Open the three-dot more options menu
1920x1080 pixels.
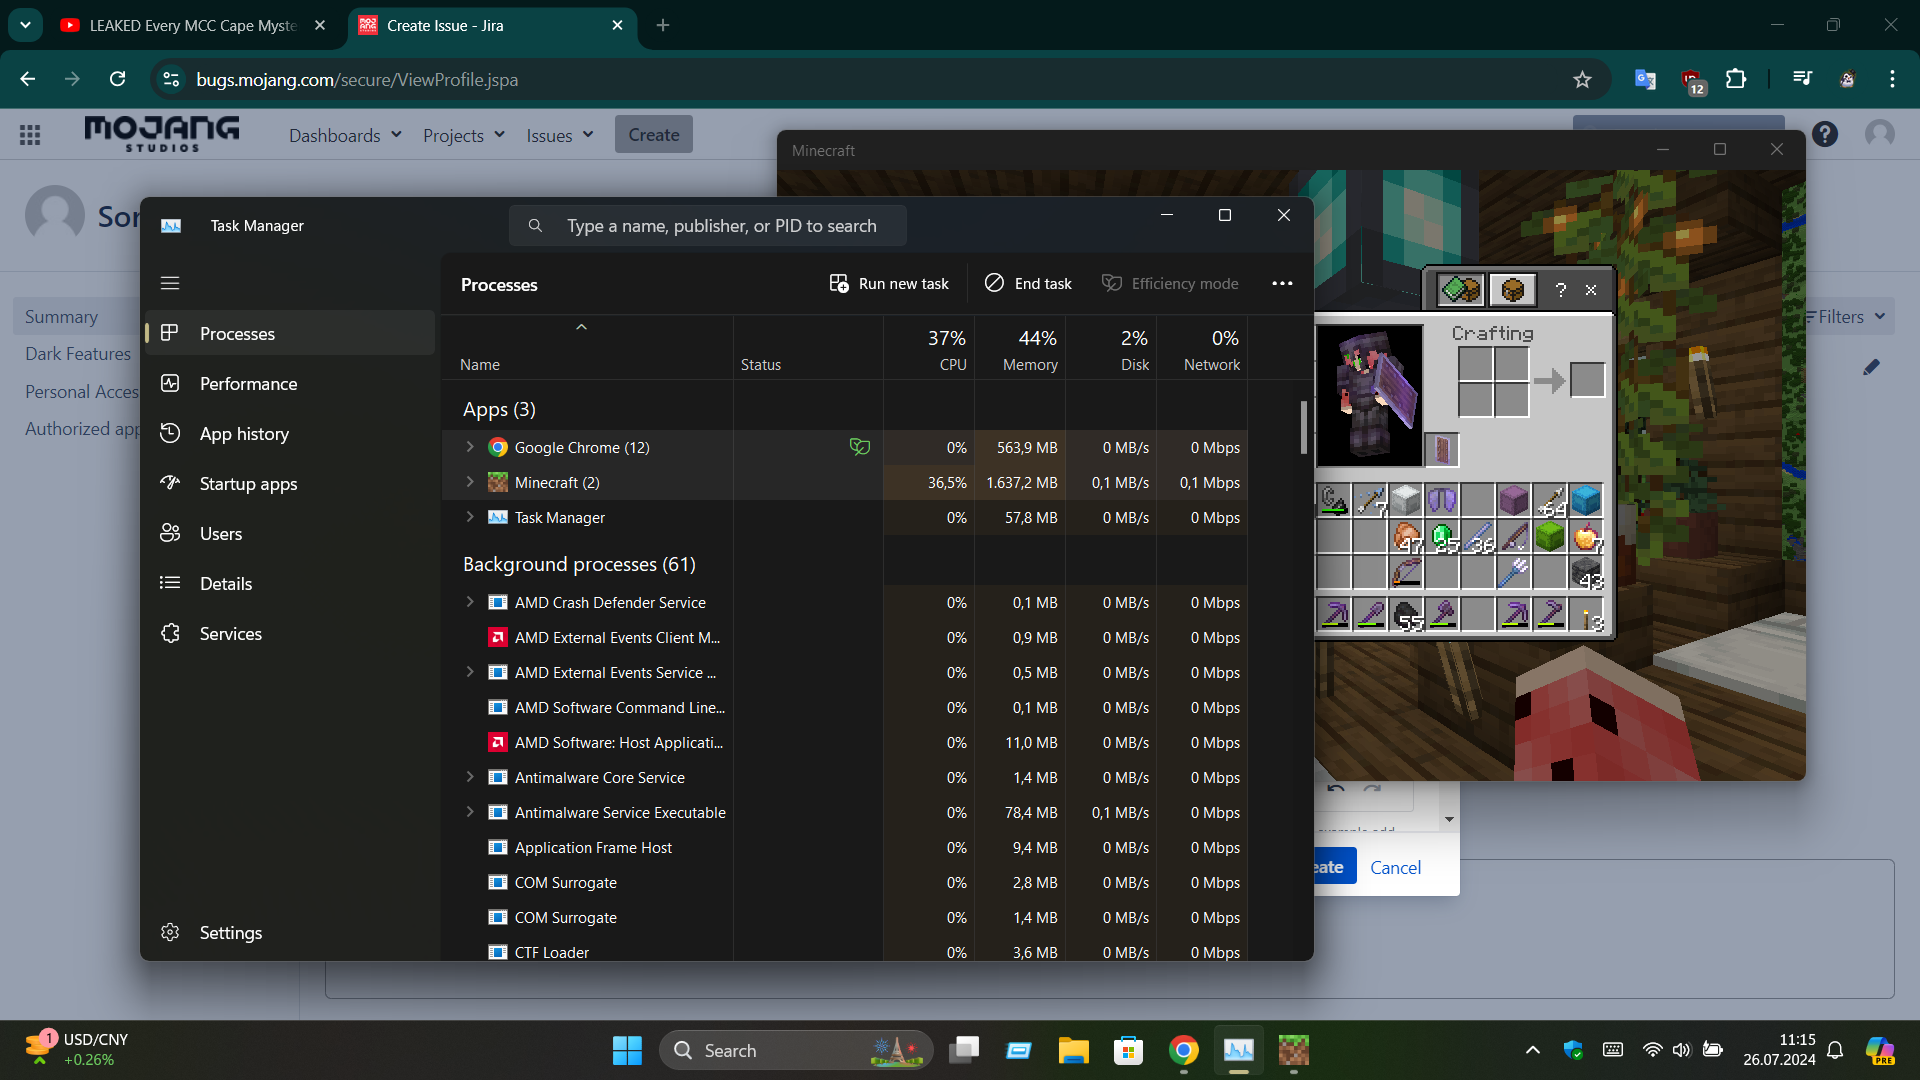click(x=1282, y=284)
